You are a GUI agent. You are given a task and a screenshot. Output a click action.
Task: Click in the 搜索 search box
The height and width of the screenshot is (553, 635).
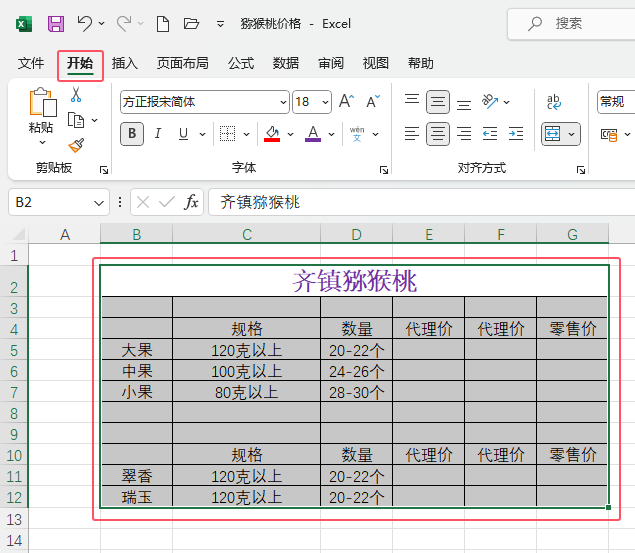click(571, 24)
